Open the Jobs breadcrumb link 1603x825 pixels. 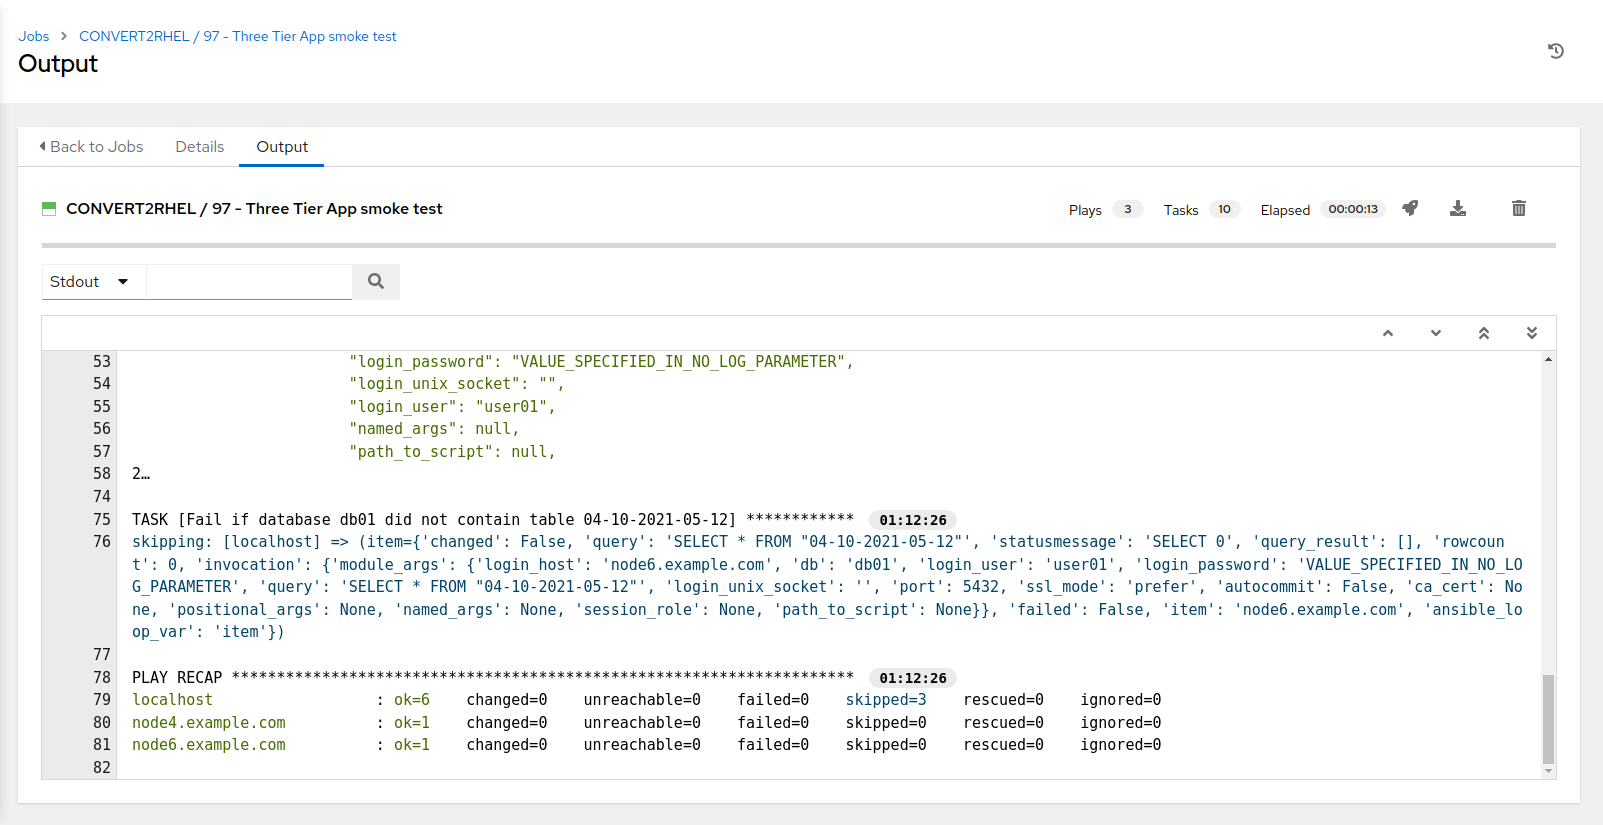pos(33,36)
